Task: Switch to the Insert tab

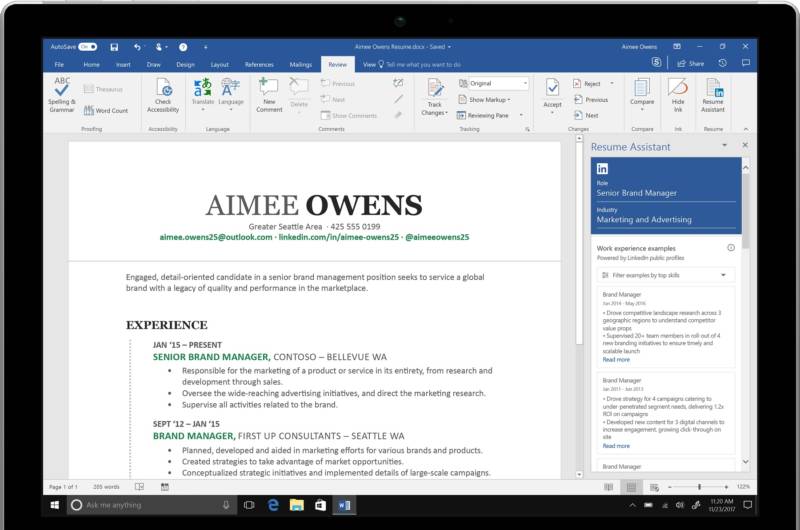Action: [123, 65]
